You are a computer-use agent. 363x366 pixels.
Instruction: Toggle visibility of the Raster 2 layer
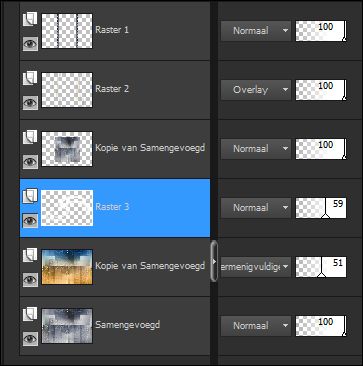pos(30,102)
